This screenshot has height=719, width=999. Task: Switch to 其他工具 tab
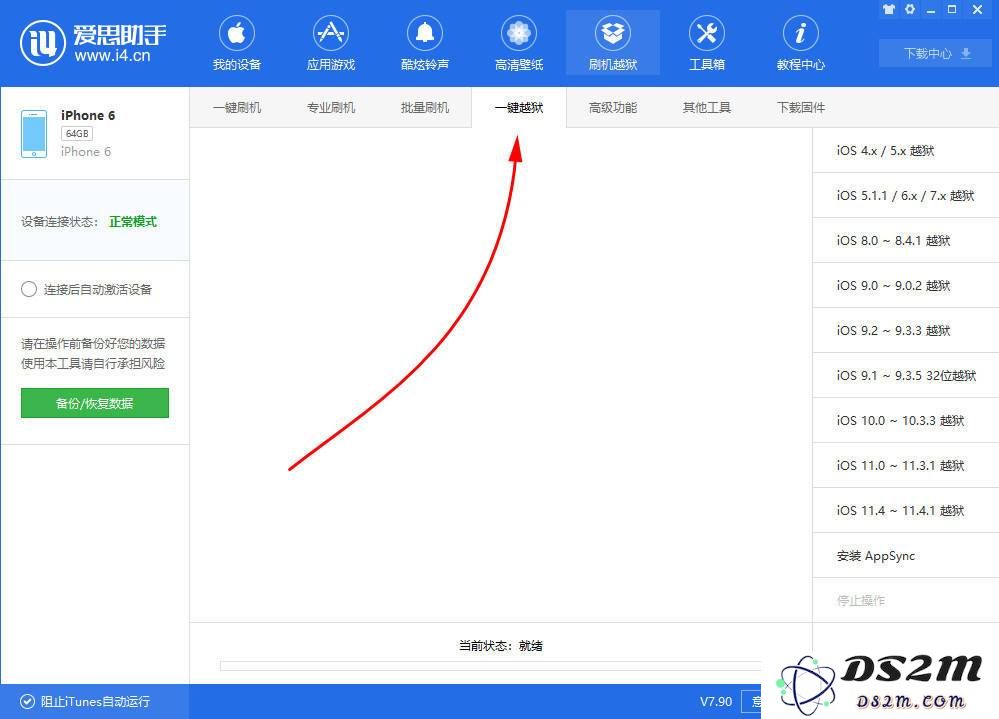[x=707, y=108]
